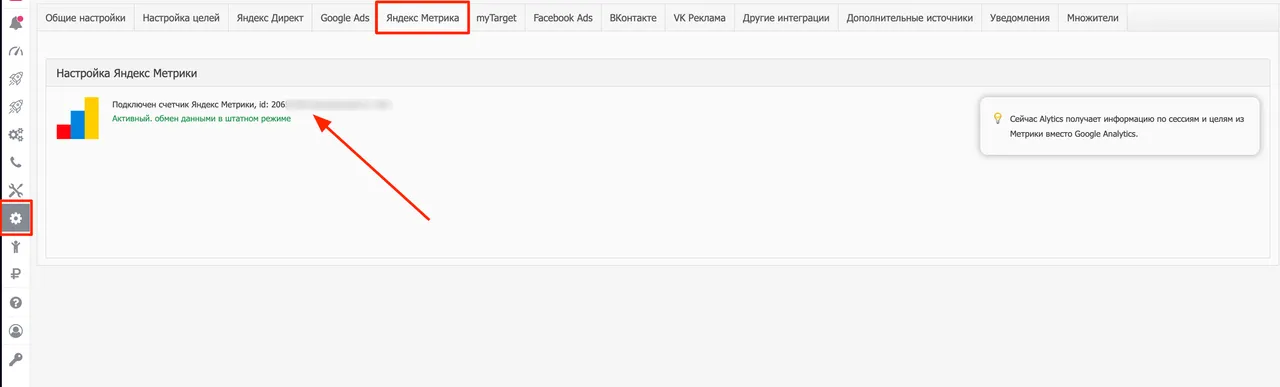Image resolution: width=1280 pixels, height=387 pixels.
Task: Click the Yandex Metrika bar-chart logo
Action: point(77,118)
